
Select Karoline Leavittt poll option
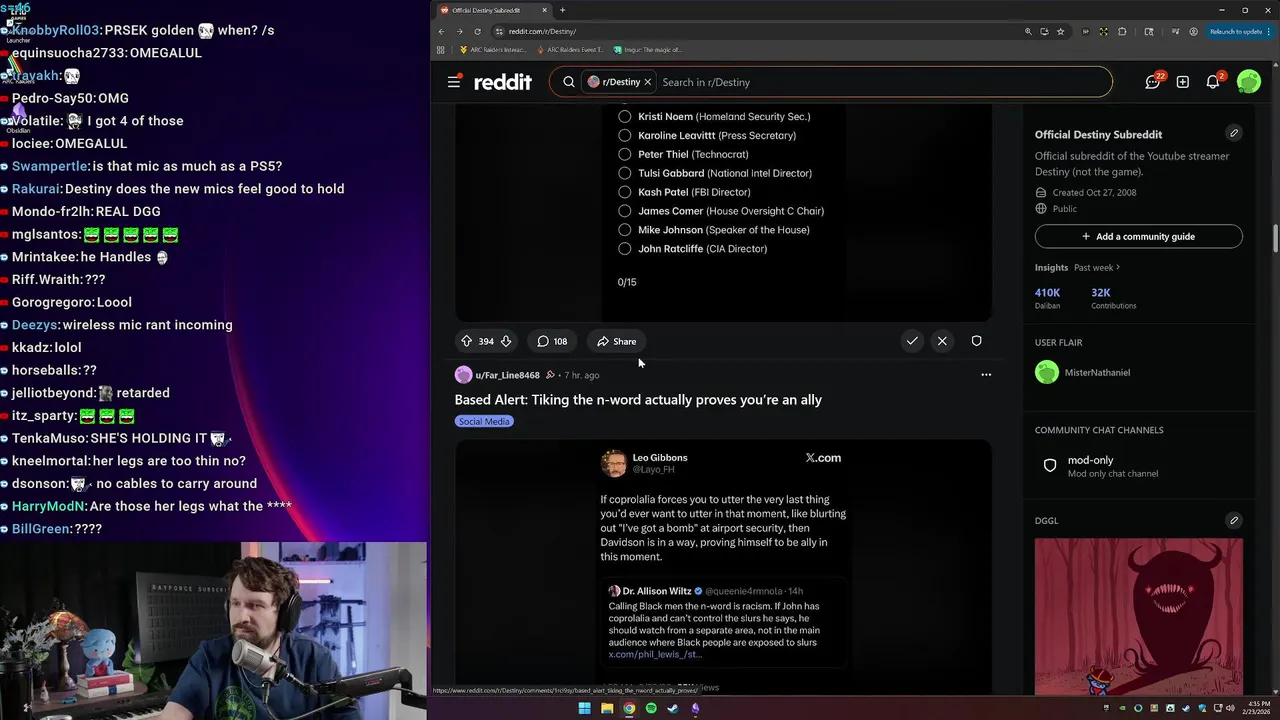624,136
